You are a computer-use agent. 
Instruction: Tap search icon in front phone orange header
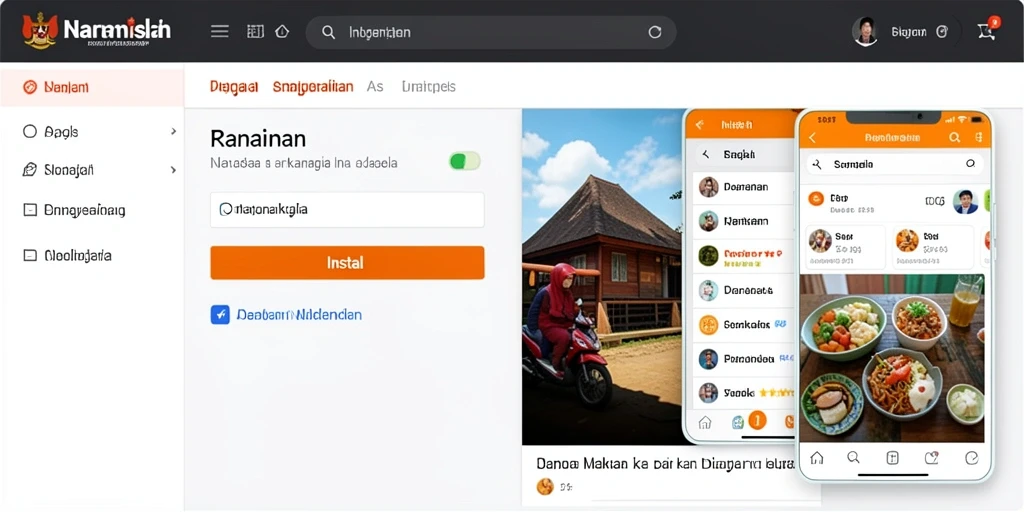[954, 137]
